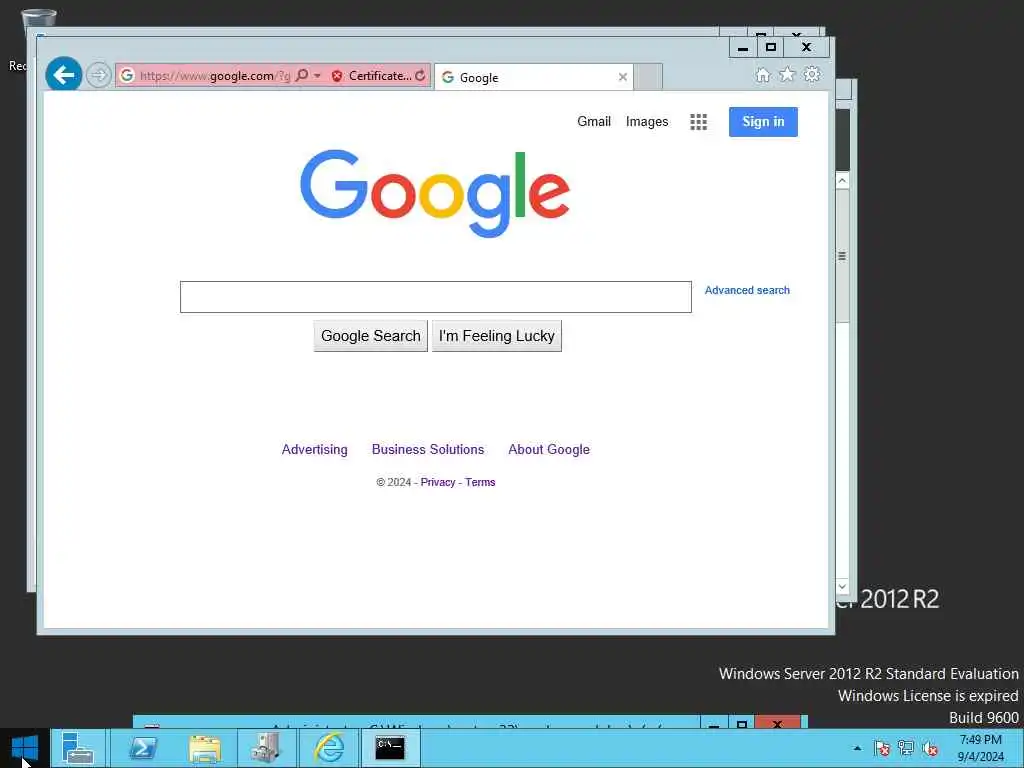Minimize the Internet Explorer window
Image resolution: width=1024 pixels, height=768 pixels.
pos(743,47)
